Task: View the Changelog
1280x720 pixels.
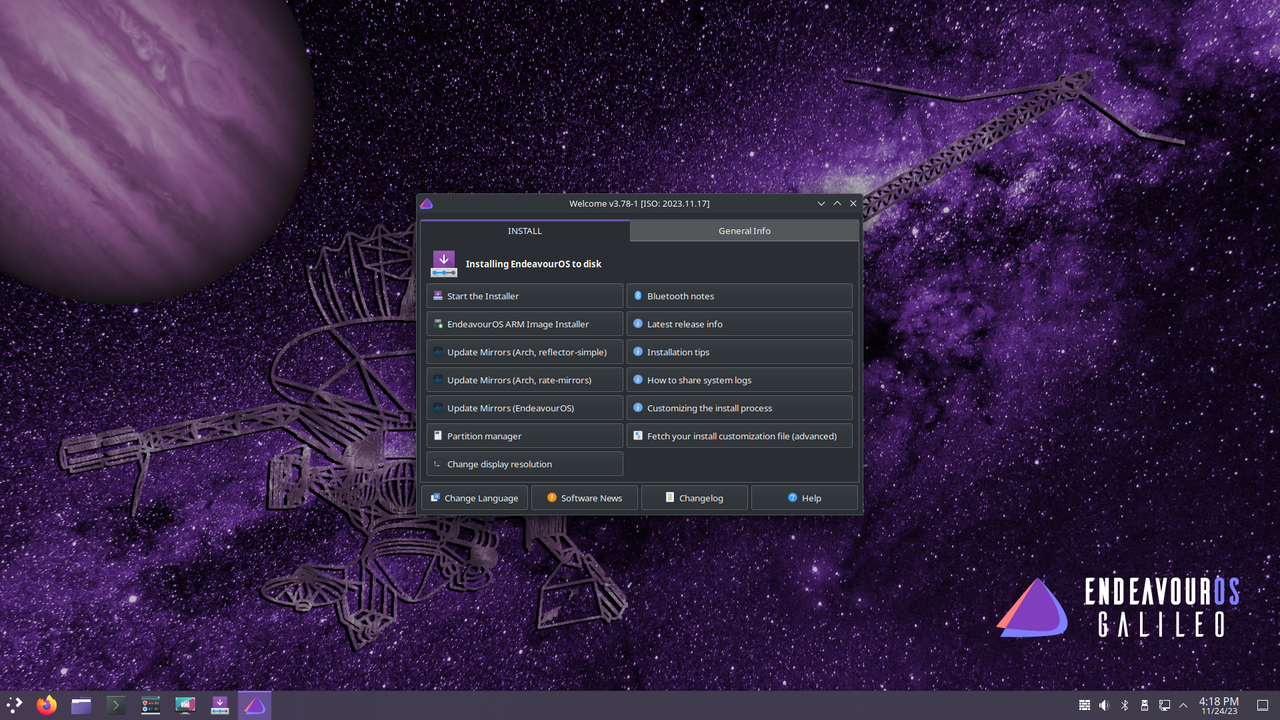Action: point(695,498)
